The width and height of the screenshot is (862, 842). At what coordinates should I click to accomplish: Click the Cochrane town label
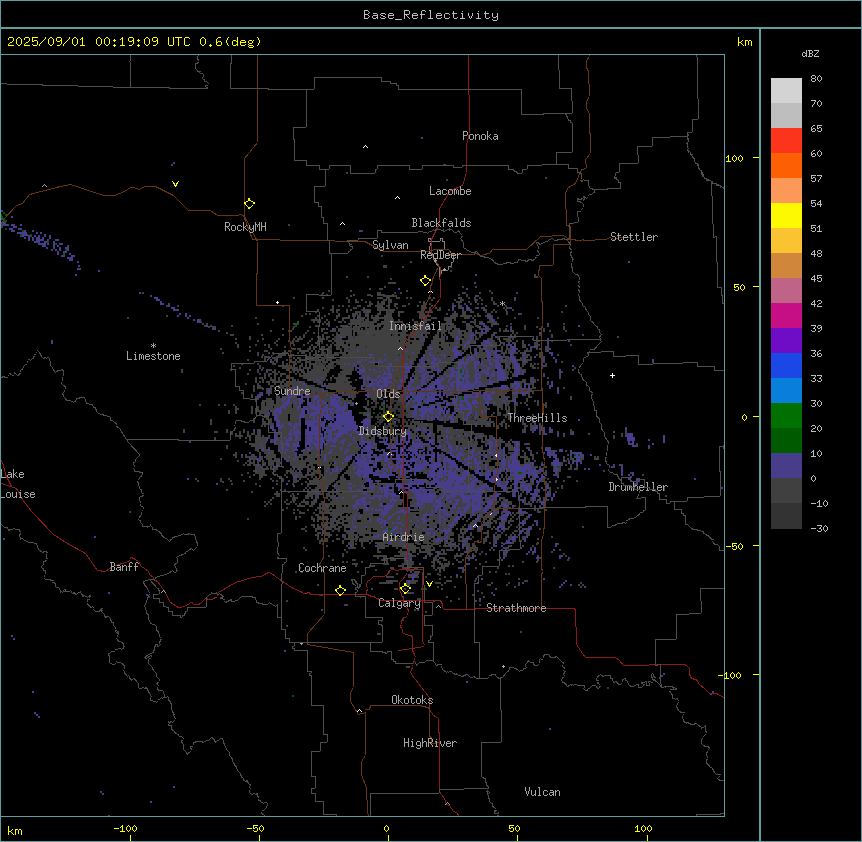pos(322,568)
